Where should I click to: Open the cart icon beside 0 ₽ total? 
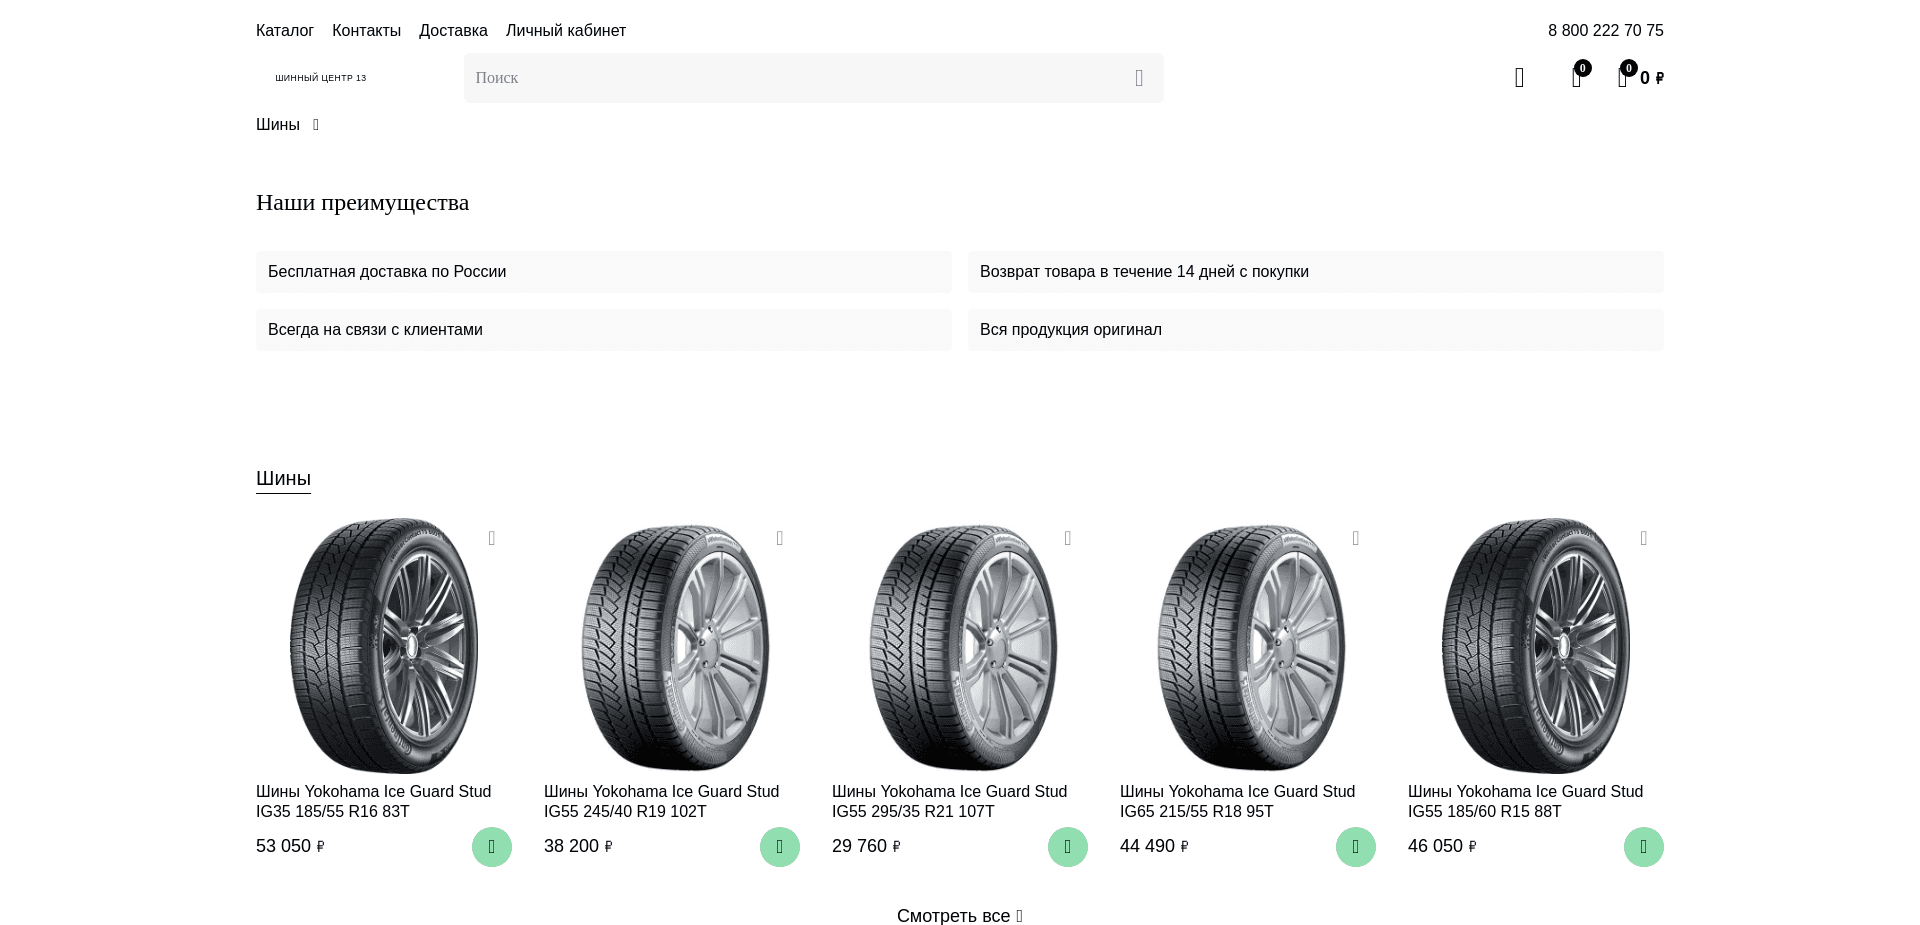tap(1623, 78)
